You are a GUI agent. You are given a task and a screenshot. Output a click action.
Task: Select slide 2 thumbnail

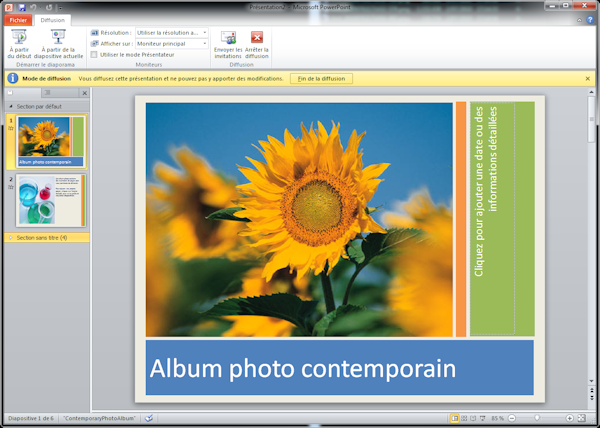pyautogui.click(x=50, y=200)
